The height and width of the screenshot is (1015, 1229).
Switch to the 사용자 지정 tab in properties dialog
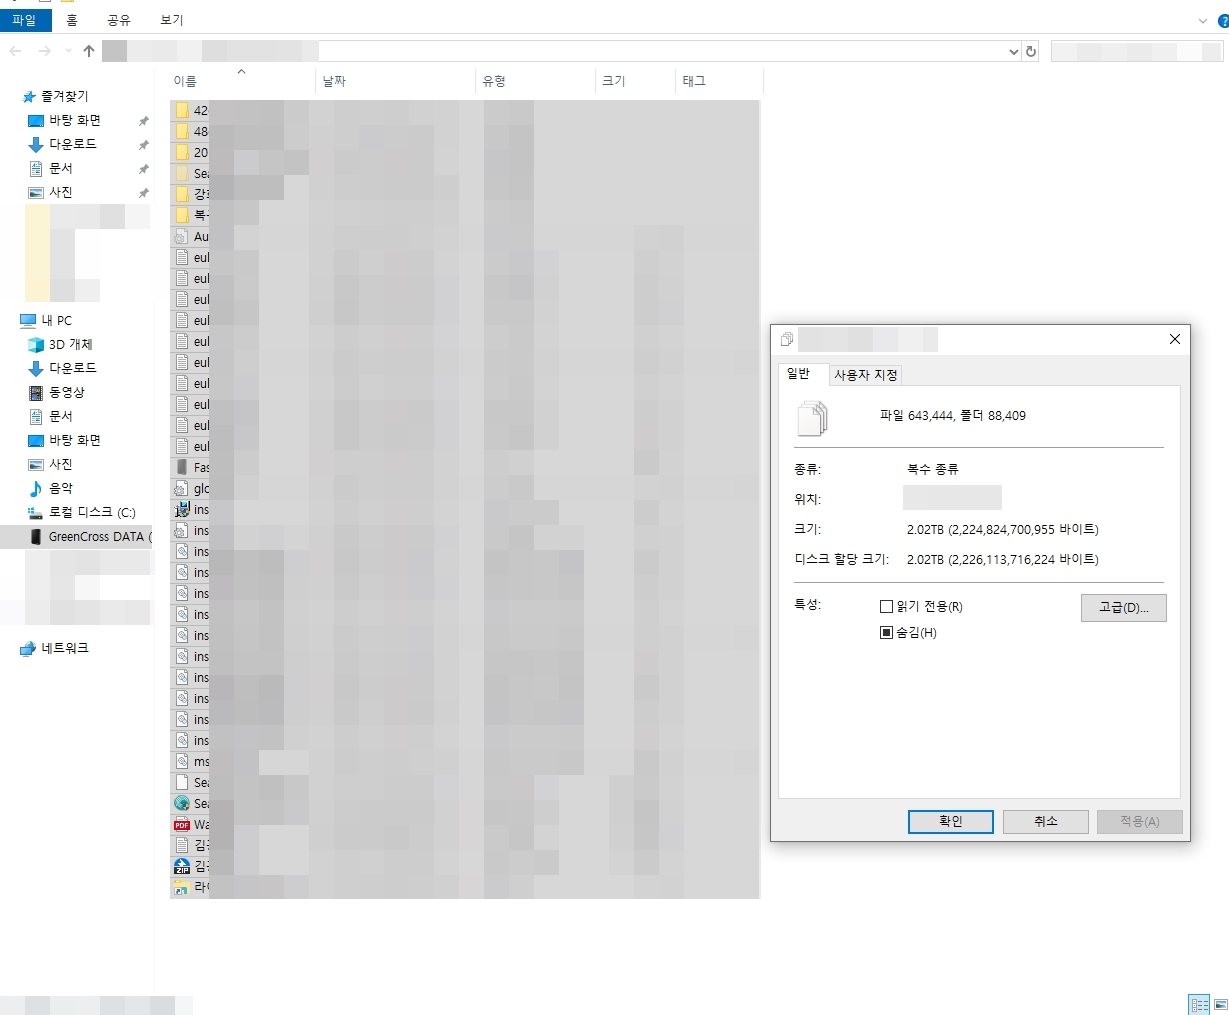point(866,375)
